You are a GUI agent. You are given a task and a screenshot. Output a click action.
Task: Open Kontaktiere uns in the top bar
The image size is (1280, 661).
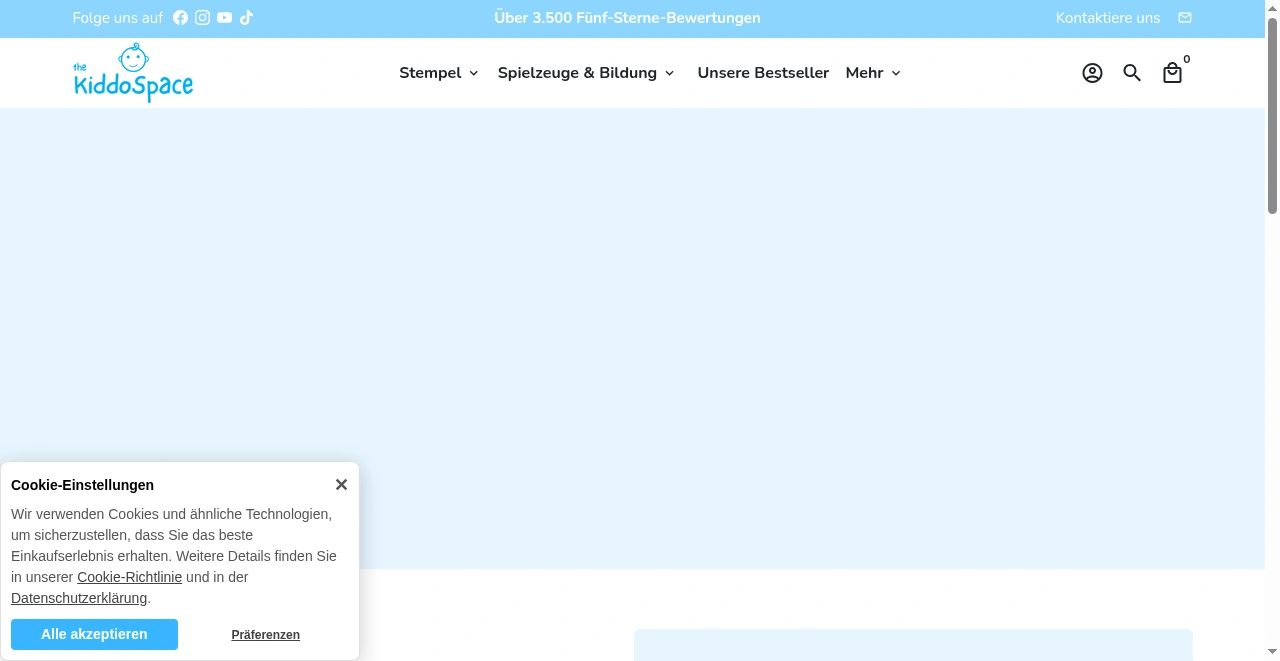coord(1107,17)
